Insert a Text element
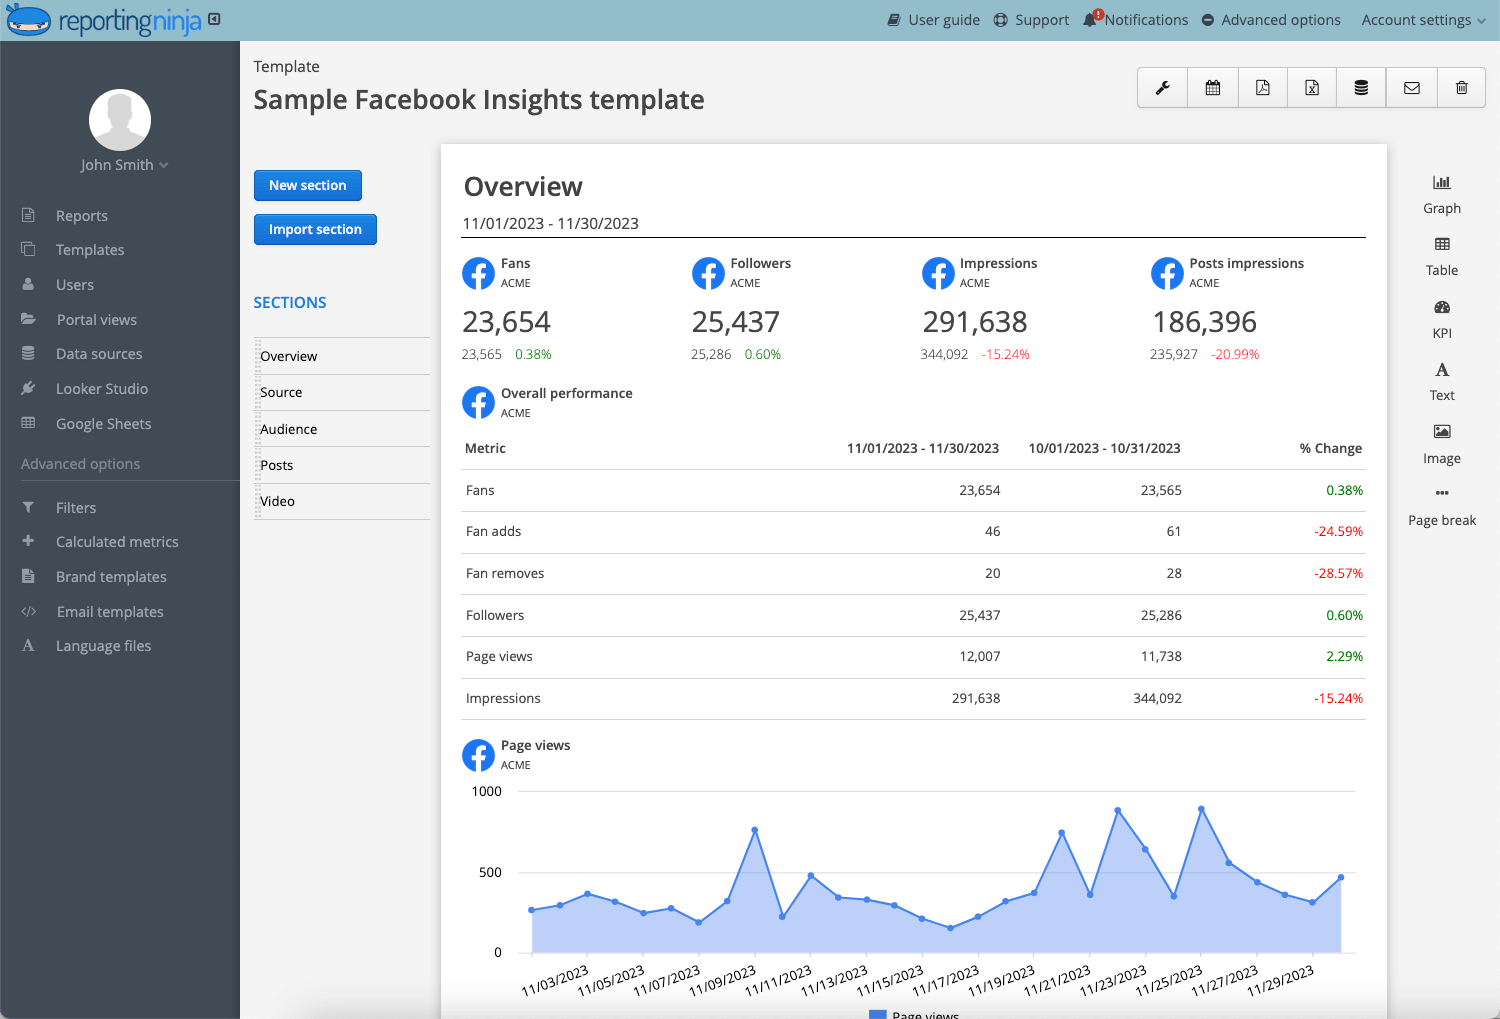Image resolution: width=1500 pixels, height=1019 pixels. point(1441,380)
